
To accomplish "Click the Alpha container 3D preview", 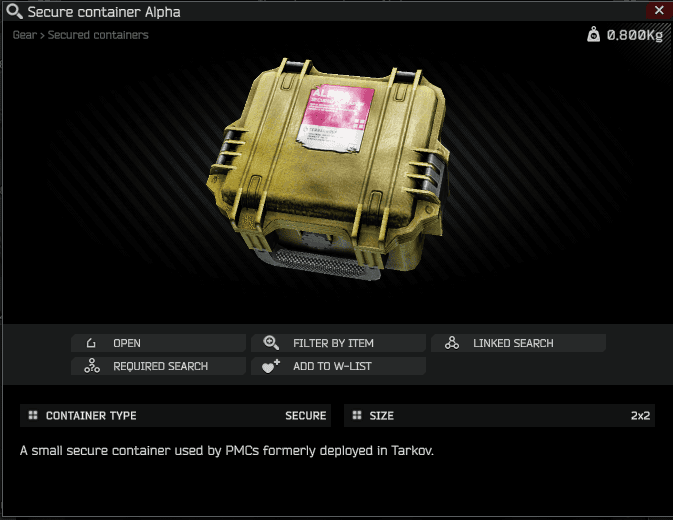I will [x=328, y=169].
